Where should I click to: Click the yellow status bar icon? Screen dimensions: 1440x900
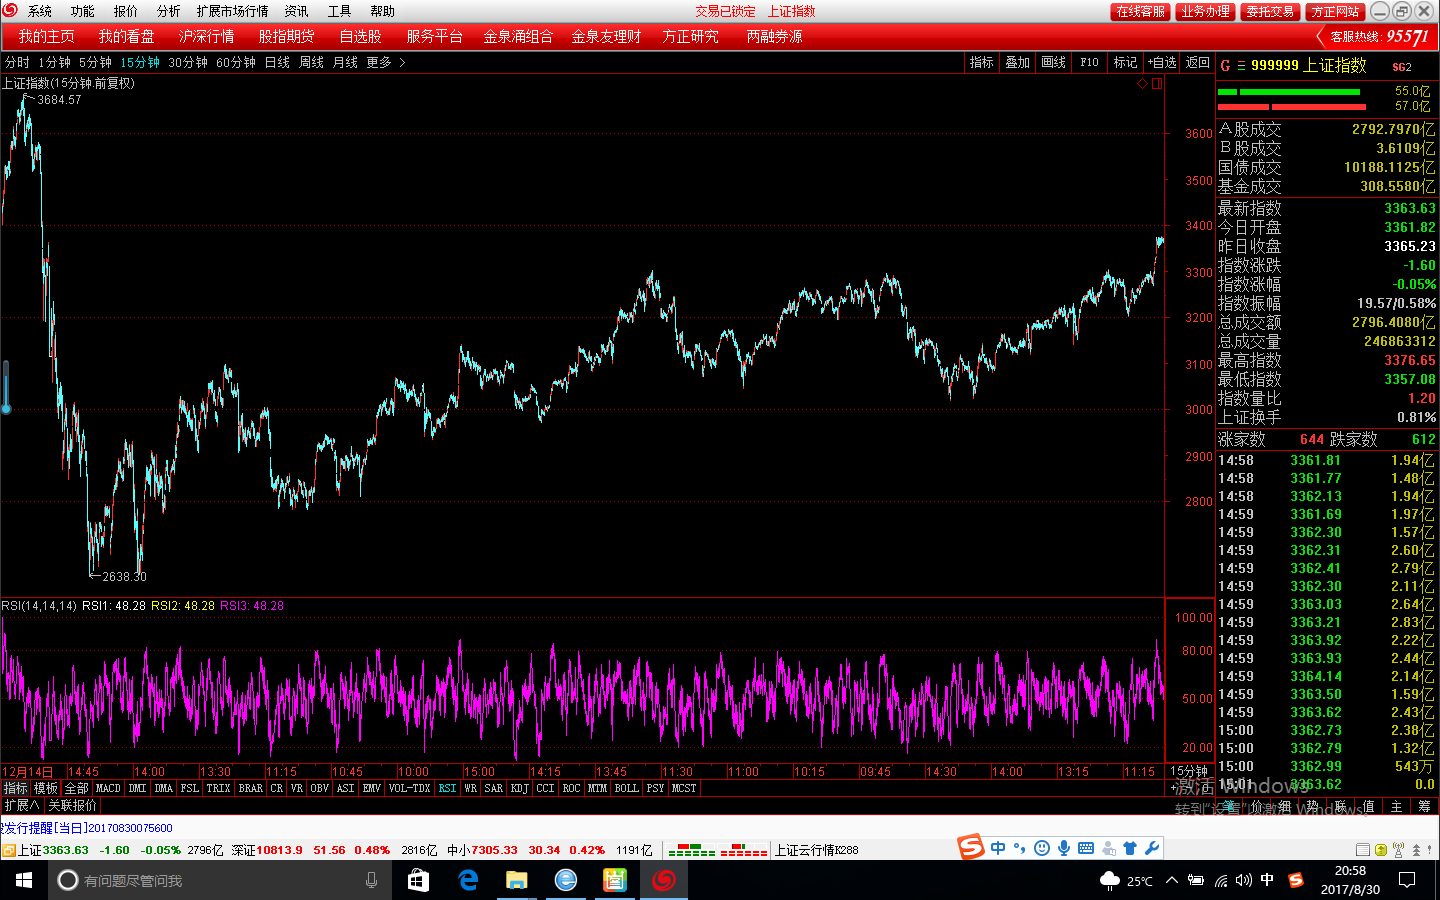point(1381,850)
